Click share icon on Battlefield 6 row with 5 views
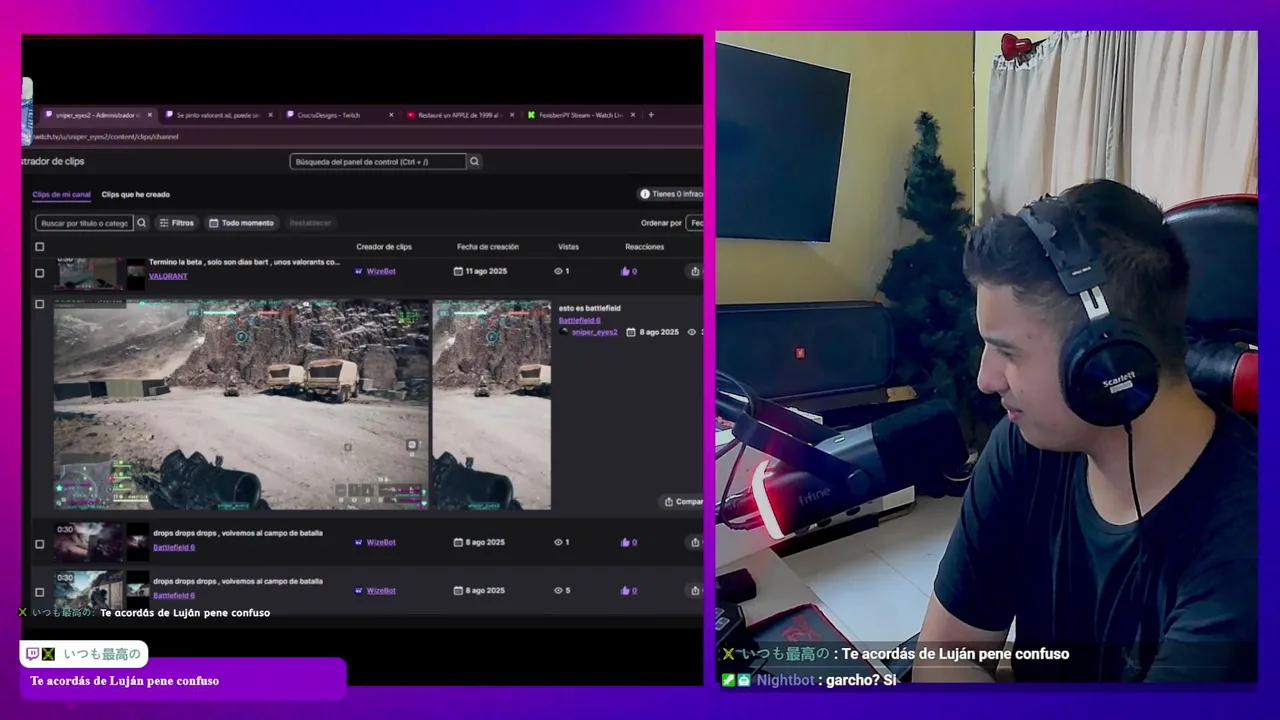The image size is (1280, 720). (695, 590)
